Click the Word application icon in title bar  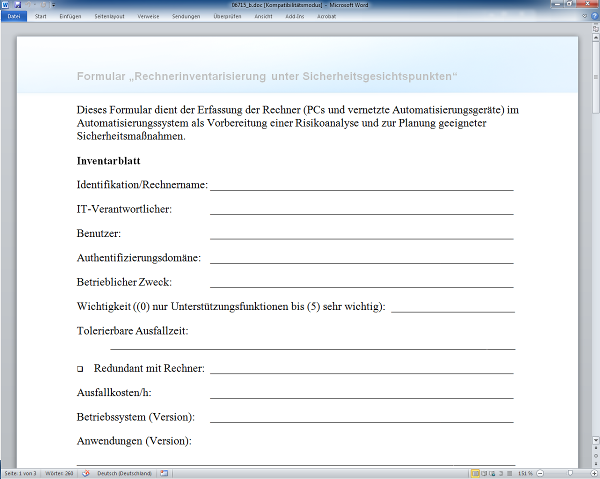(5, 5)
